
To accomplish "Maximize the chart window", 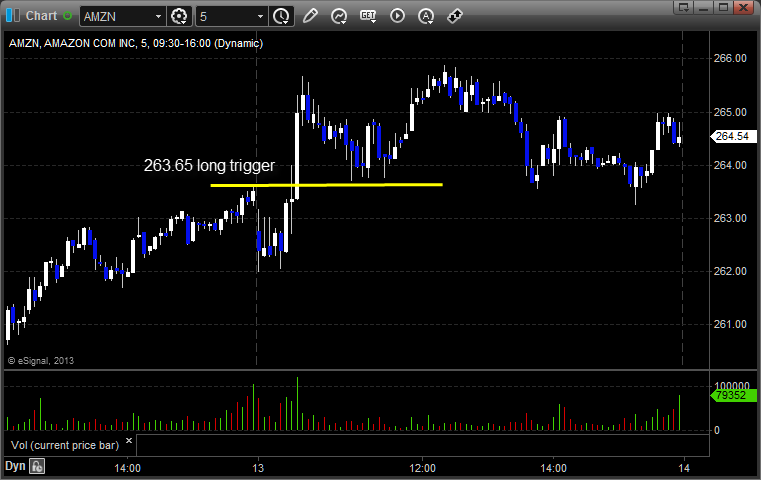I will (723, 7).
